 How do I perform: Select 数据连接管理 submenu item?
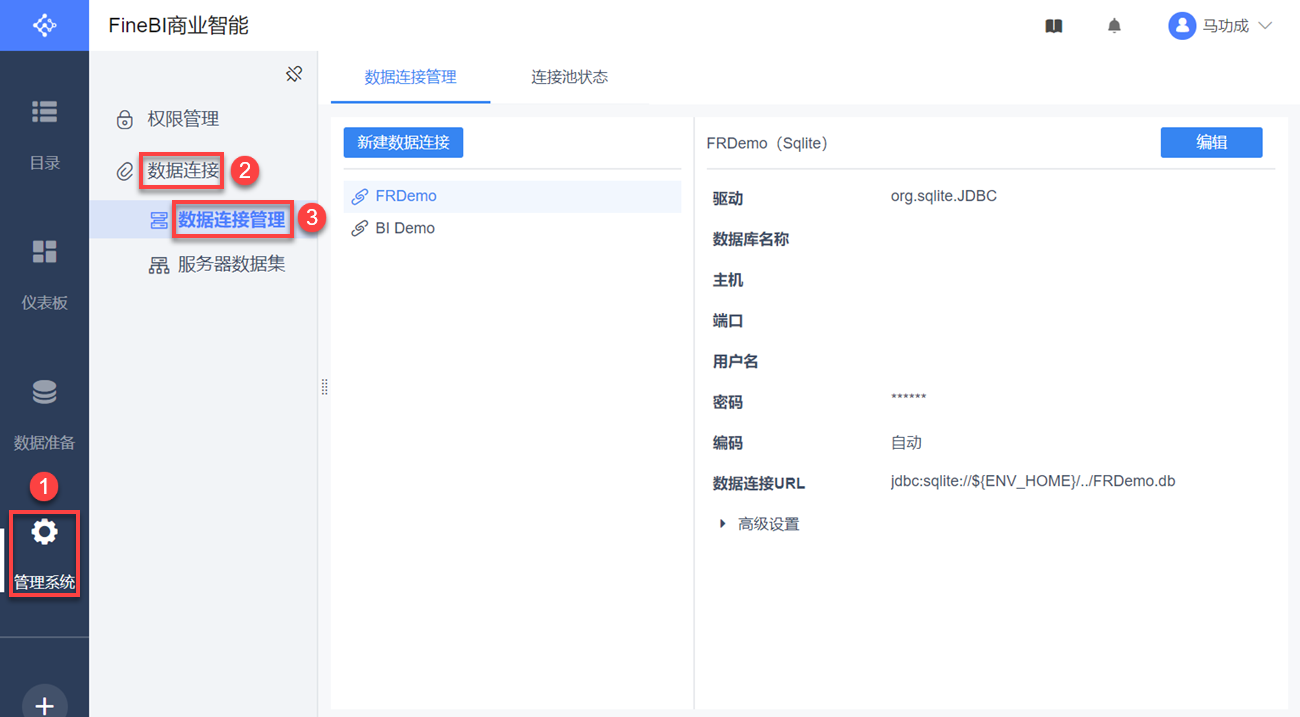pos(232,220)
